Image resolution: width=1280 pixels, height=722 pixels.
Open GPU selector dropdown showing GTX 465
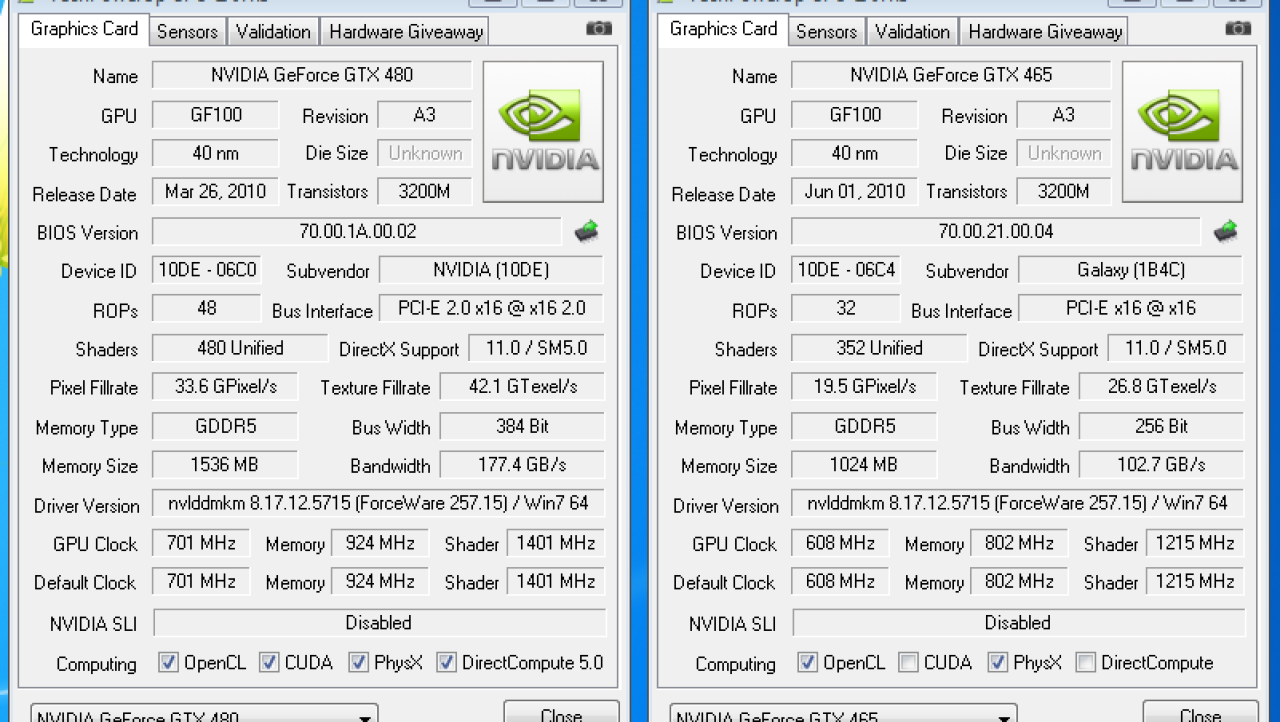[843, 714]
